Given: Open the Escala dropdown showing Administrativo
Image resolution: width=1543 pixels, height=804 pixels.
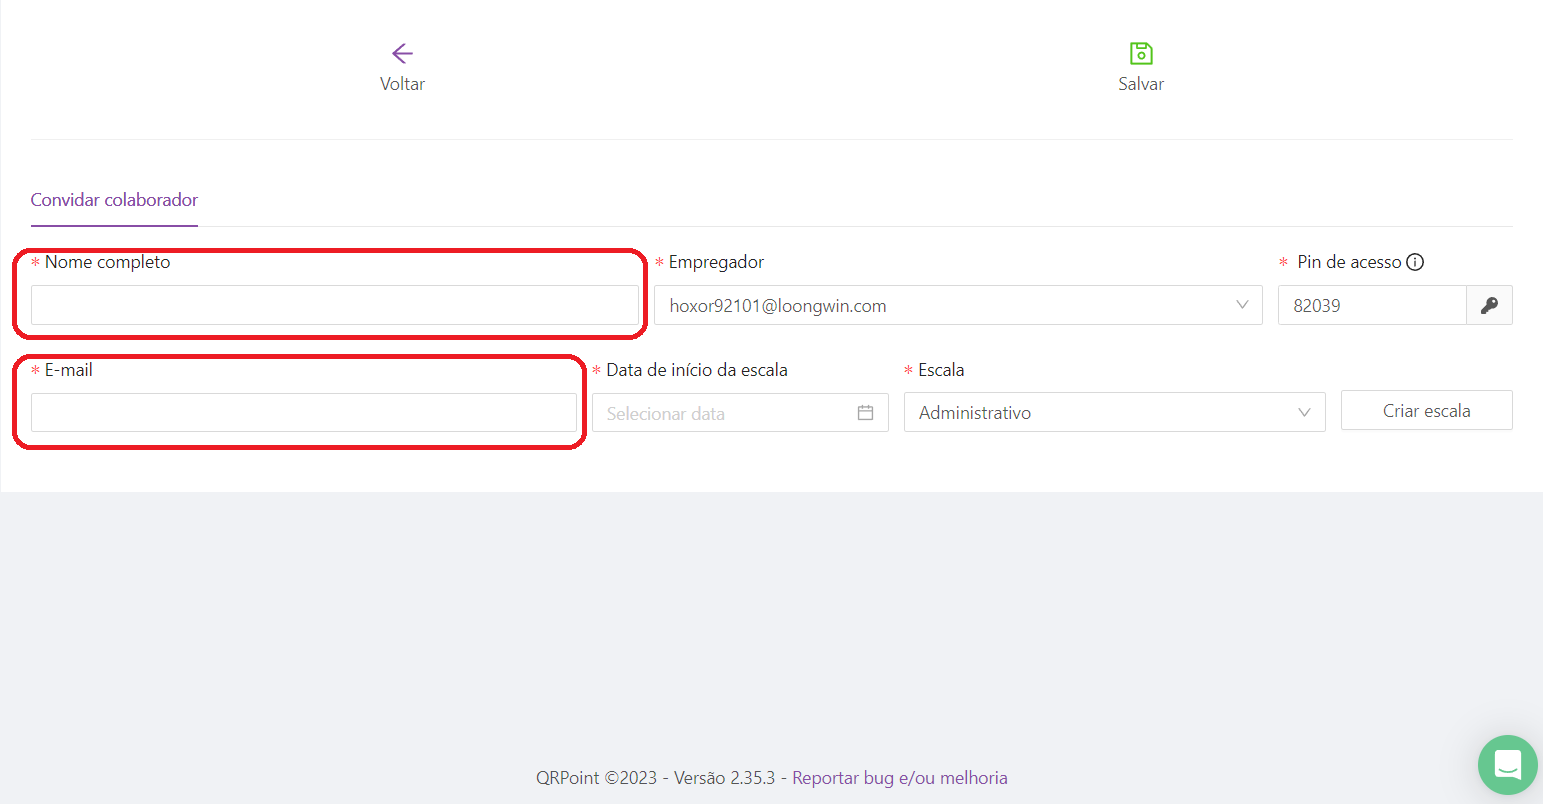Looking at the screenshot, I should click(1100, 413).
